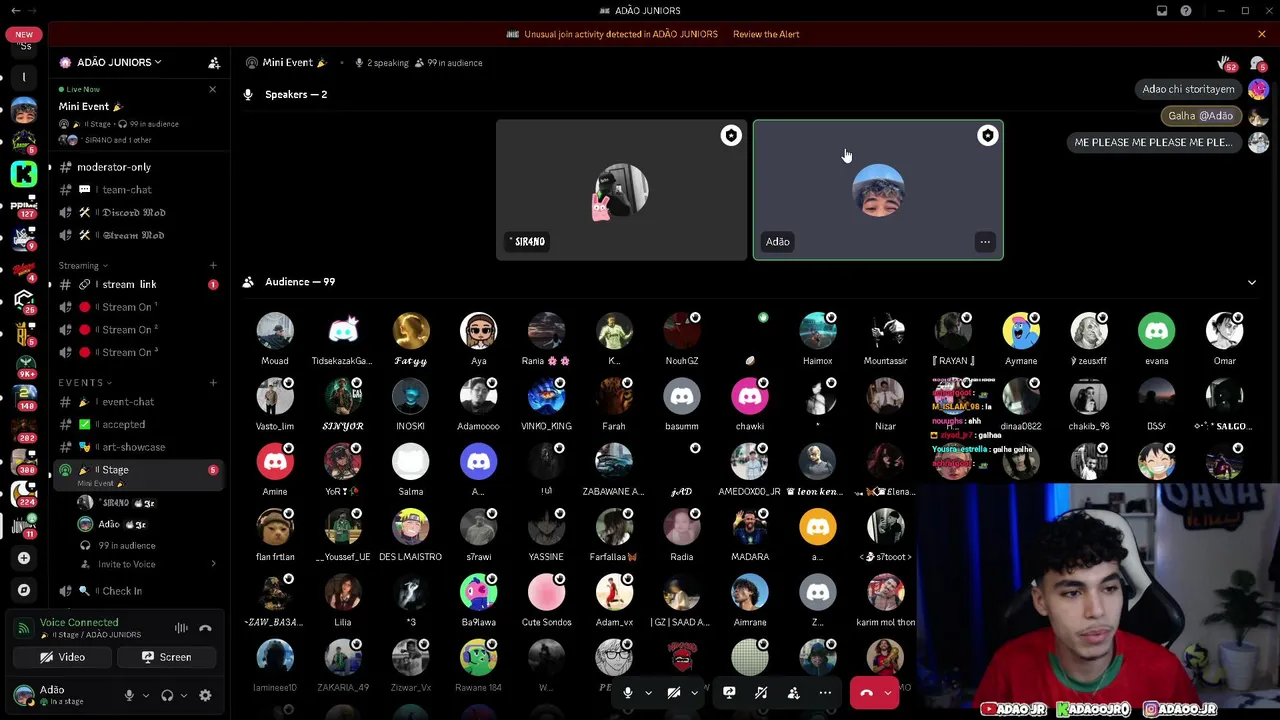This screenshot has width=1280, height=720.
Task: Join the Stream On 1 voice channel
Action: 138,307
